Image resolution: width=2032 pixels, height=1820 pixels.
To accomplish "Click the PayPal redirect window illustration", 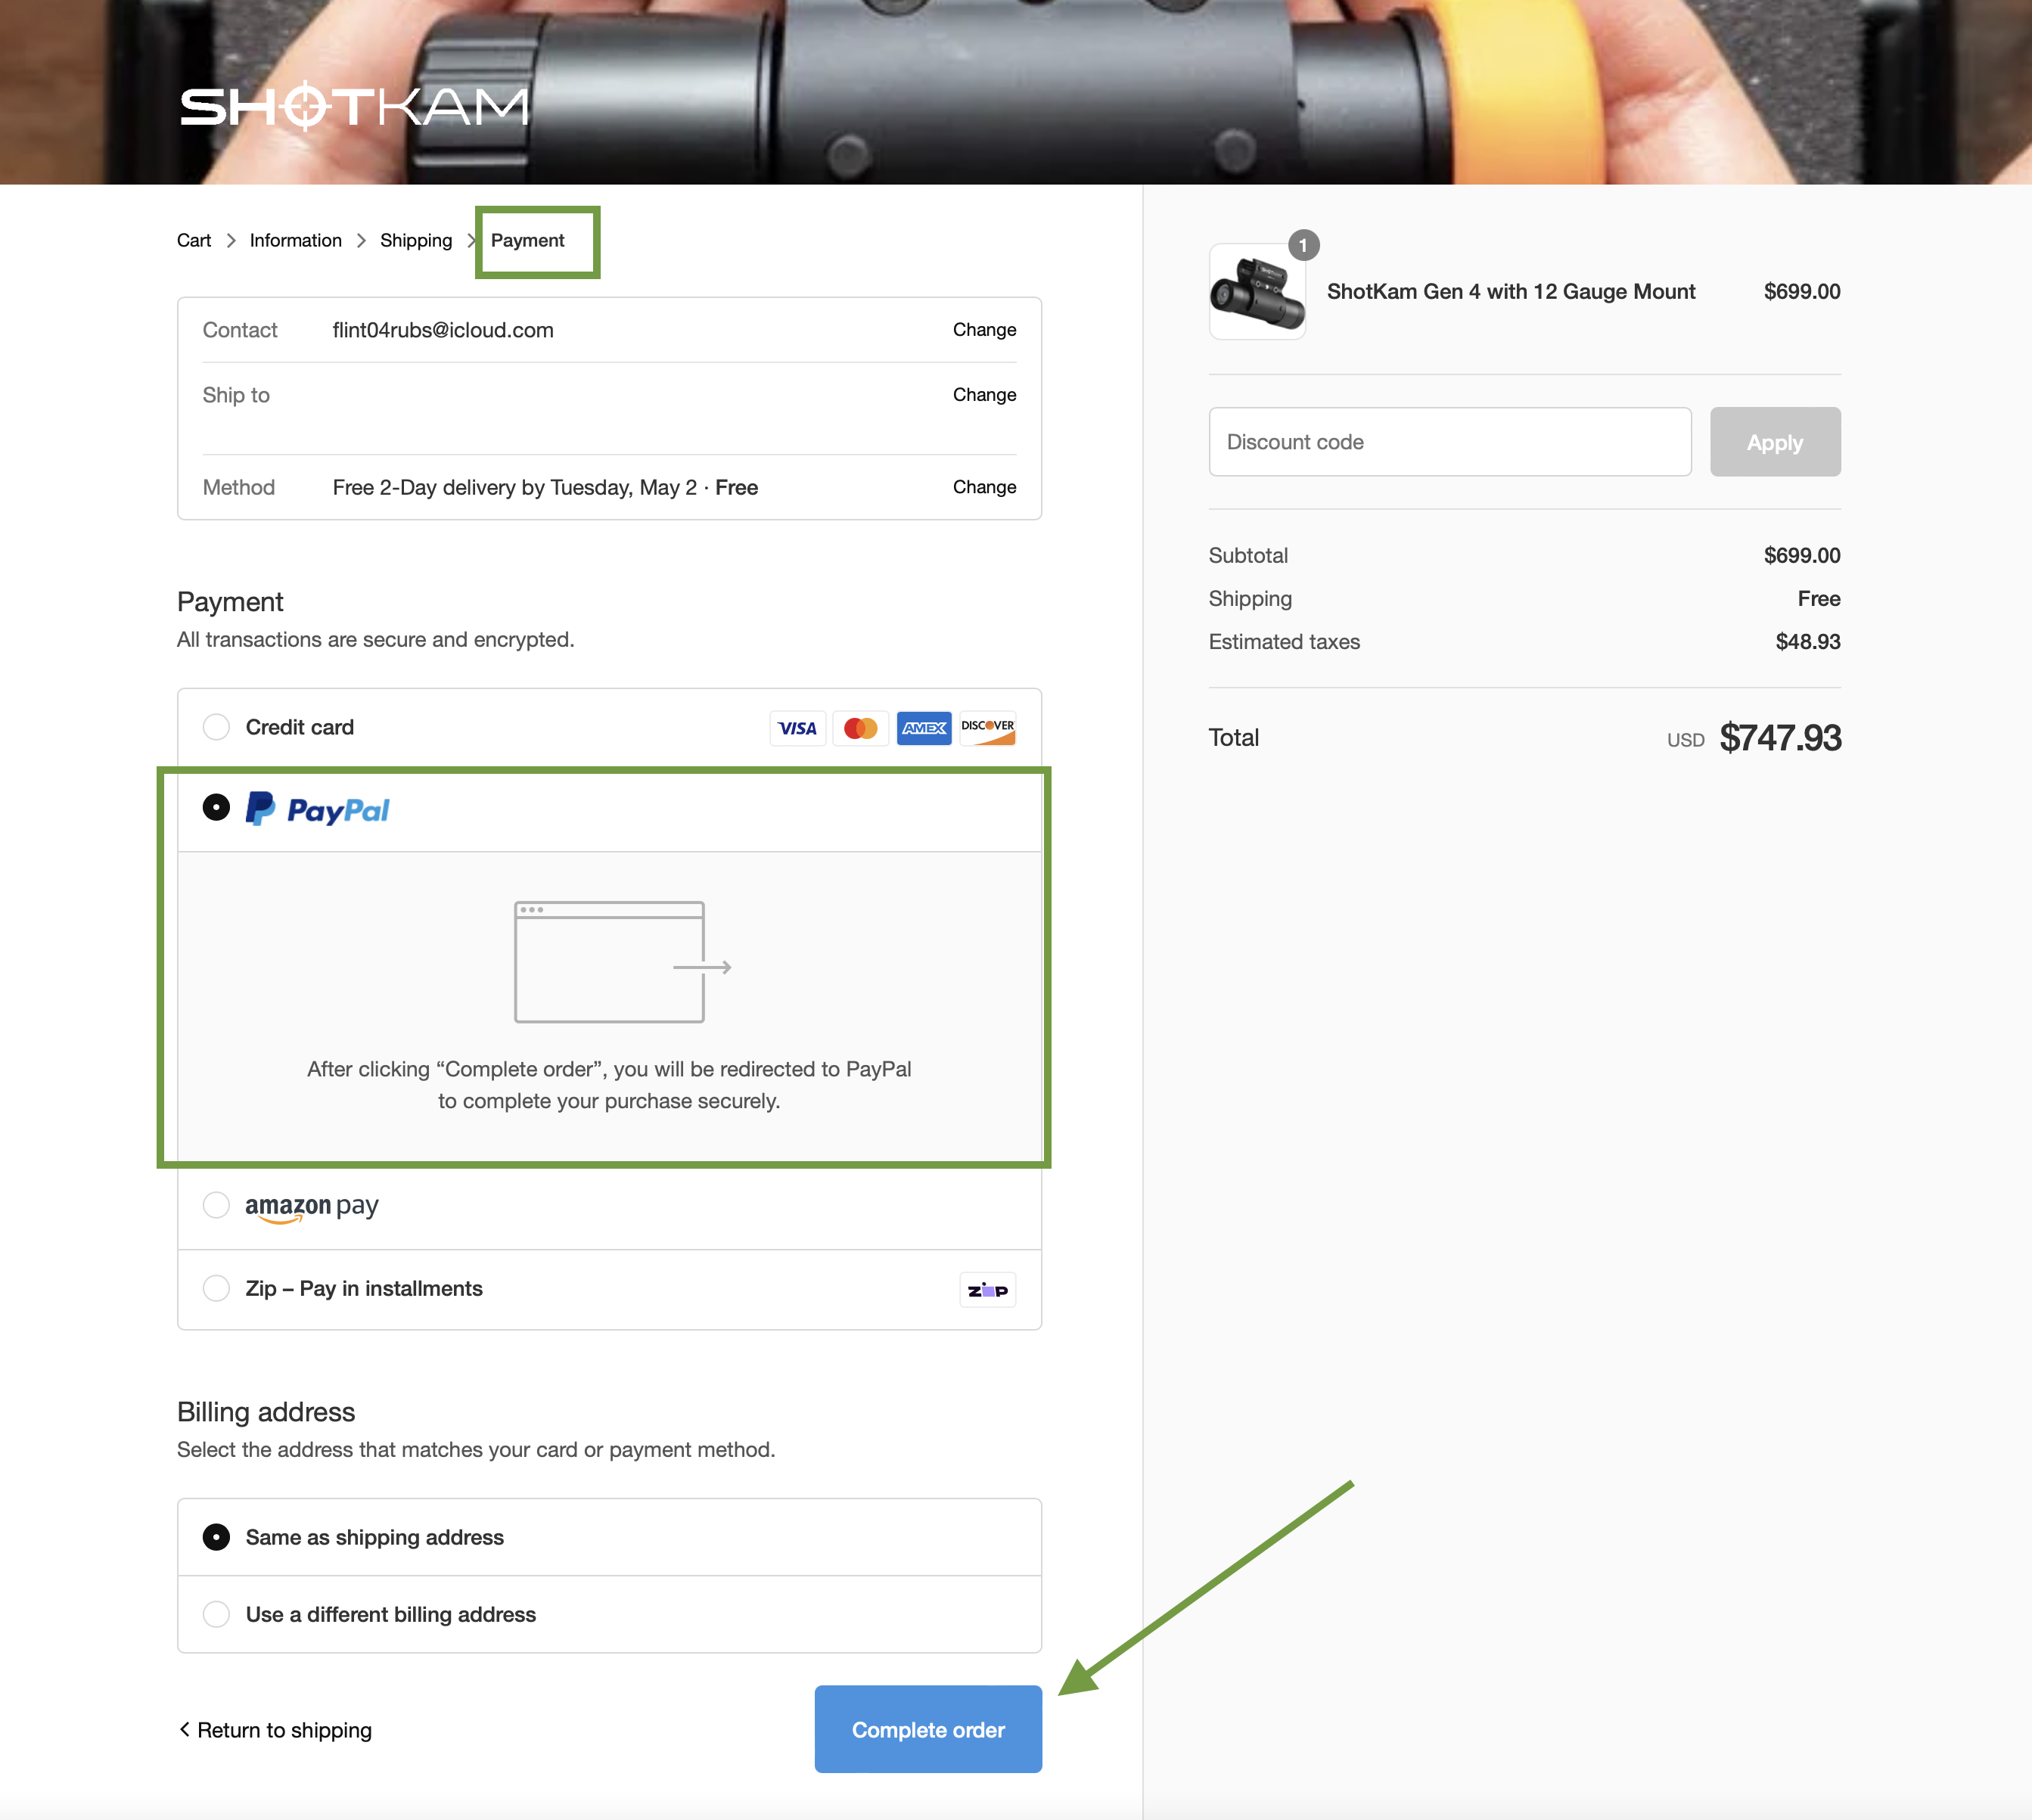I will point(622,962).
